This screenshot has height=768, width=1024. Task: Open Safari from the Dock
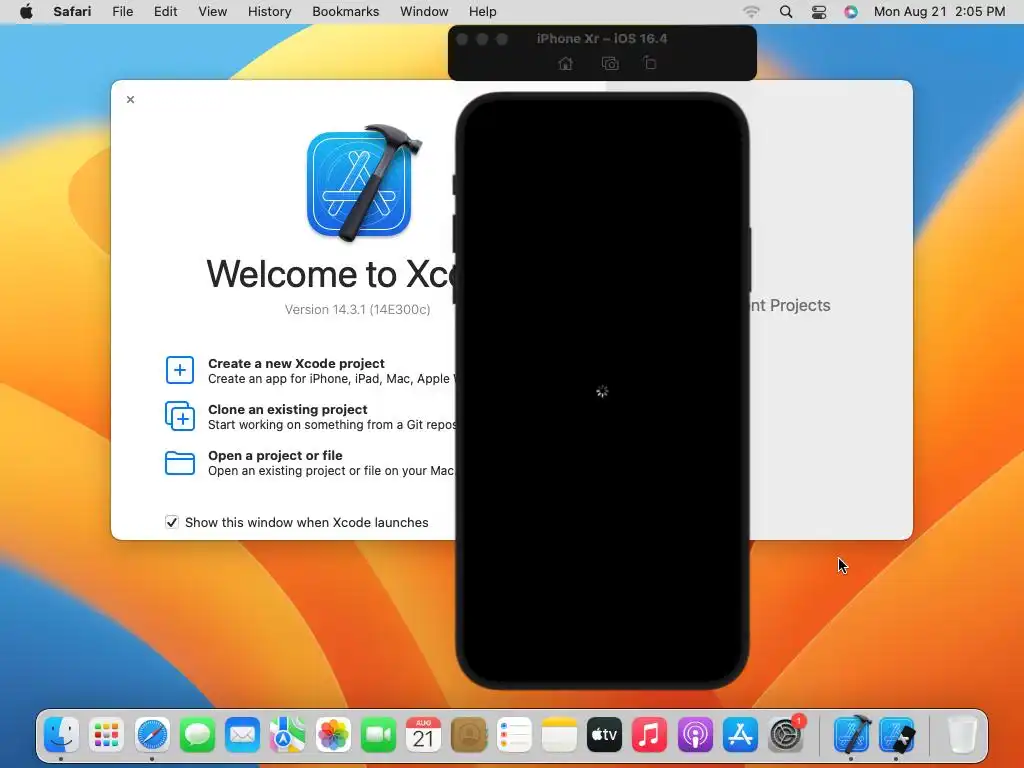(152, 735)
